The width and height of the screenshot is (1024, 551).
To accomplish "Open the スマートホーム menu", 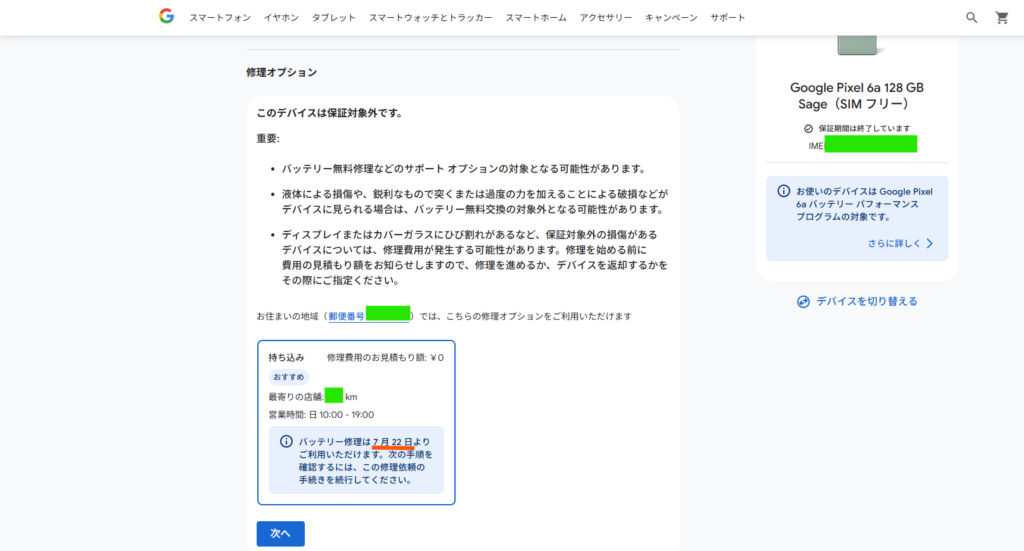I will point(536,18).
